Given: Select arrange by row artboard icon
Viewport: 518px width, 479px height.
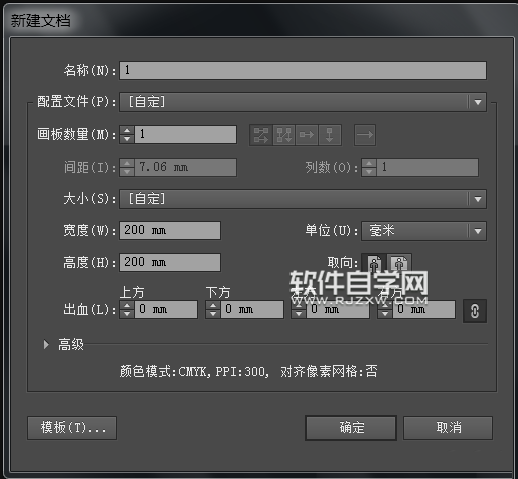Looking at the screenshot, I should [x=307, y=135].
